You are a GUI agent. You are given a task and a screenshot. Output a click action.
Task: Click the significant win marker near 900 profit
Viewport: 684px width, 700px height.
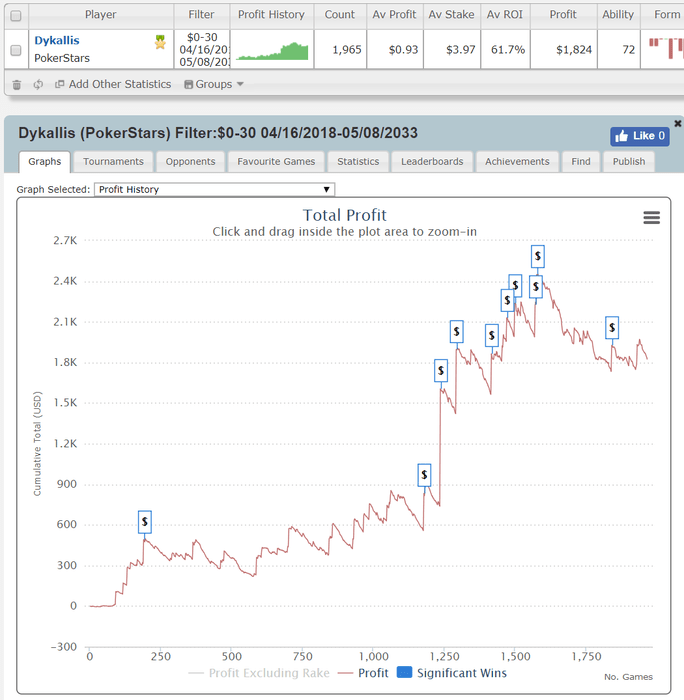point(424,475)
